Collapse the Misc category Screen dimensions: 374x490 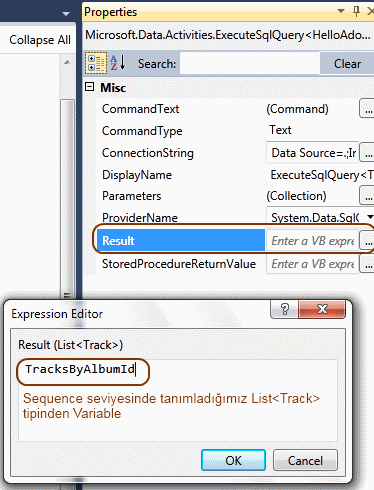pyautogui.click(x=89, y=87)
